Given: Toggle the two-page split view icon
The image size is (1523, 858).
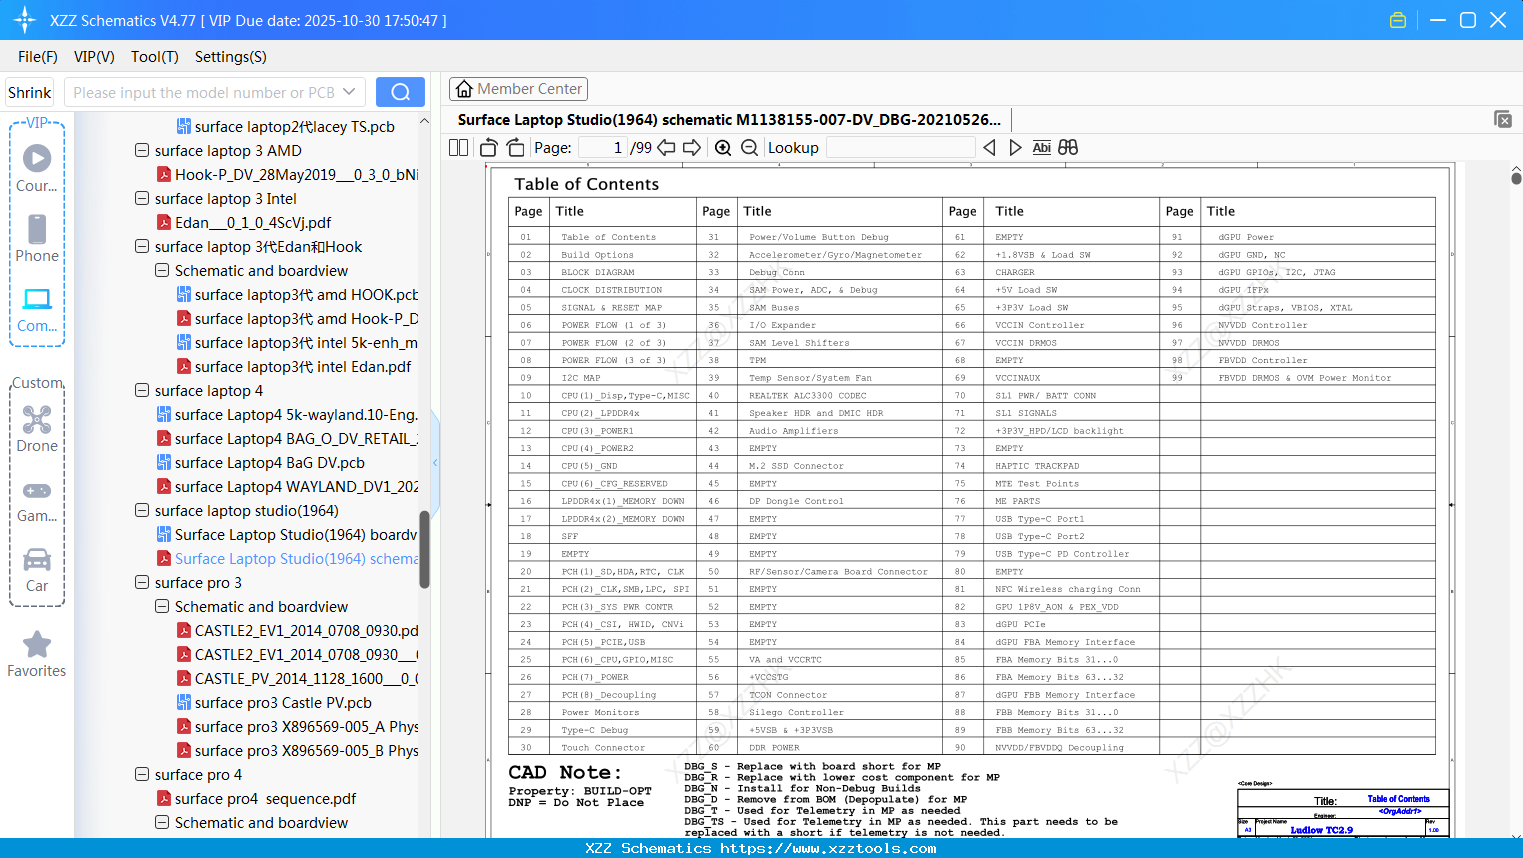Looking at the screenshot, I should tap(458, 147).
